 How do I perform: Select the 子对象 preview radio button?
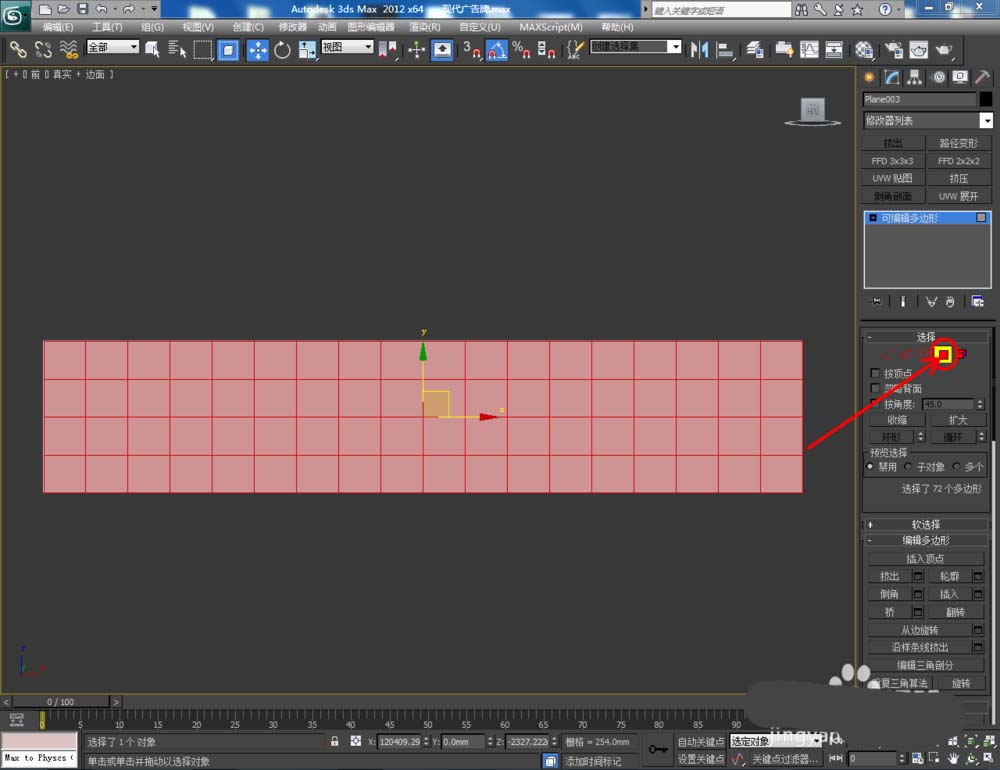tap(908, 466)
